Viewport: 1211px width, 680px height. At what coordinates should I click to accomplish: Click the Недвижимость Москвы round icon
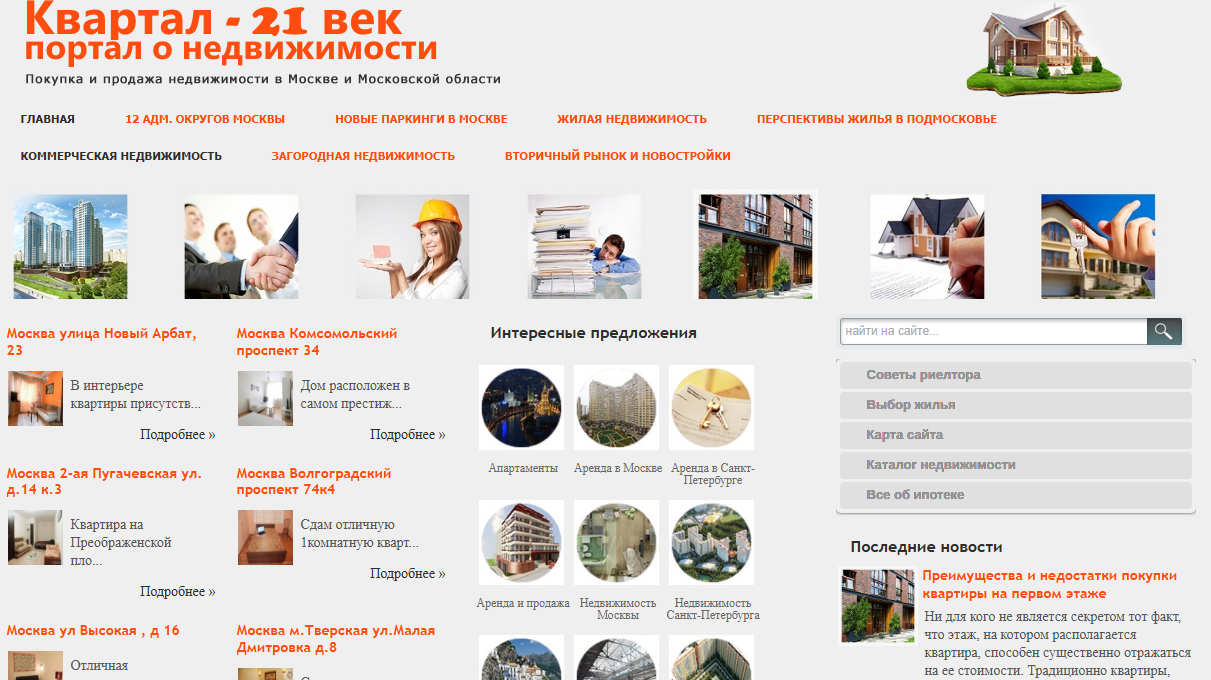pos(617,542)
